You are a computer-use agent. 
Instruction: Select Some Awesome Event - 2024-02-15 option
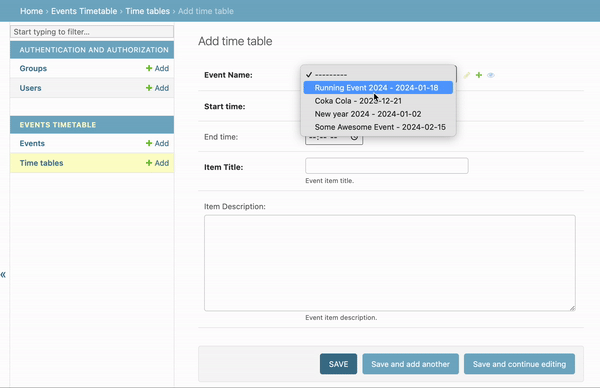point(378,127)
